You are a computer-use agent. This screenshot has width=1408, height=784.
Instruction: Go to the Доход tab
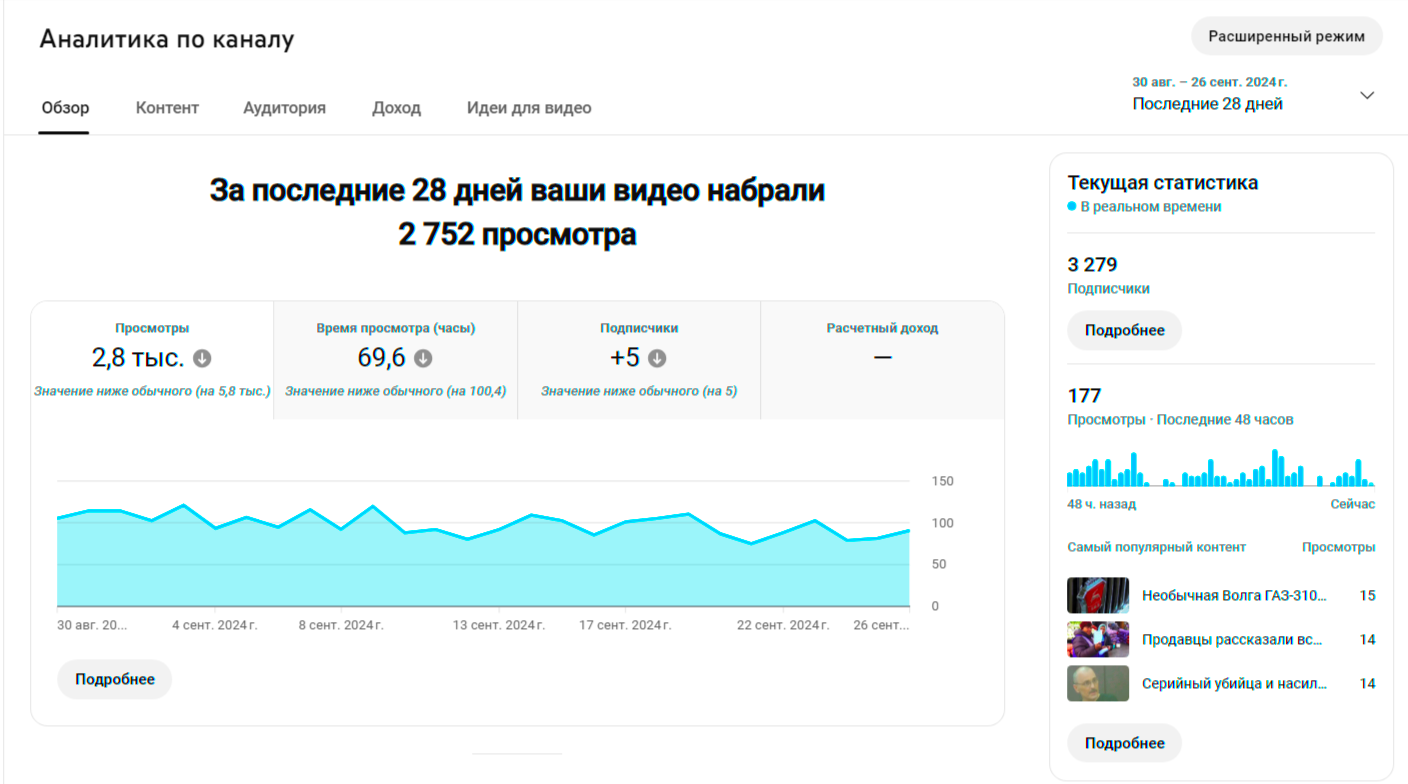[396, 108]
